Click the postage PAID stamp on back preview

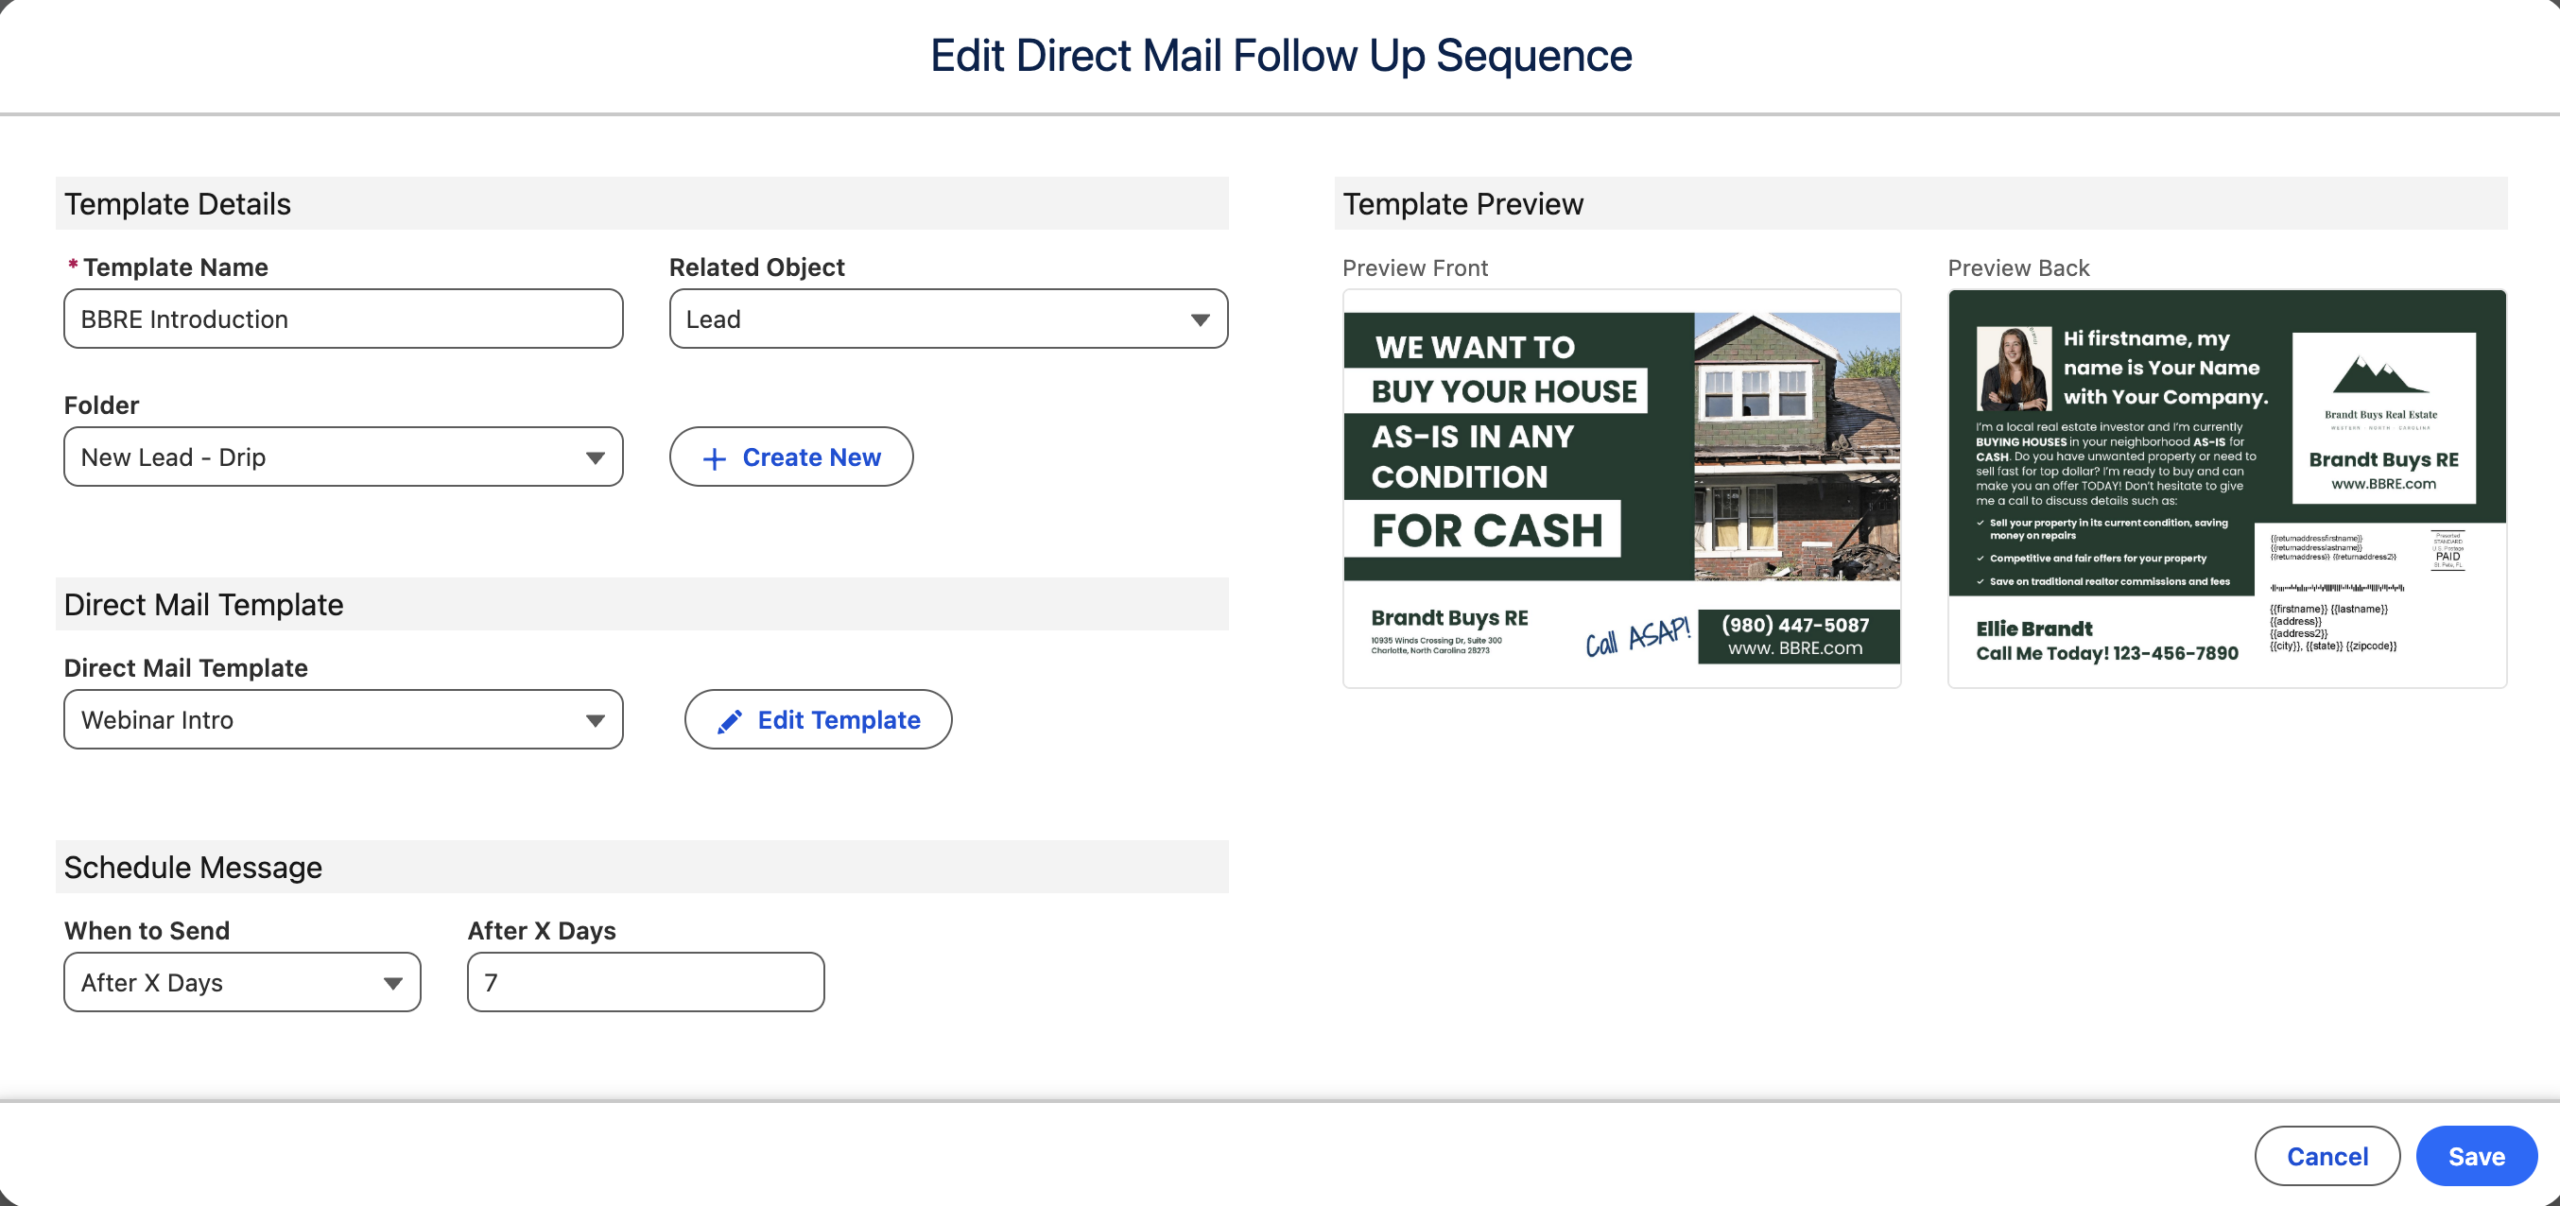point(2447,551)
